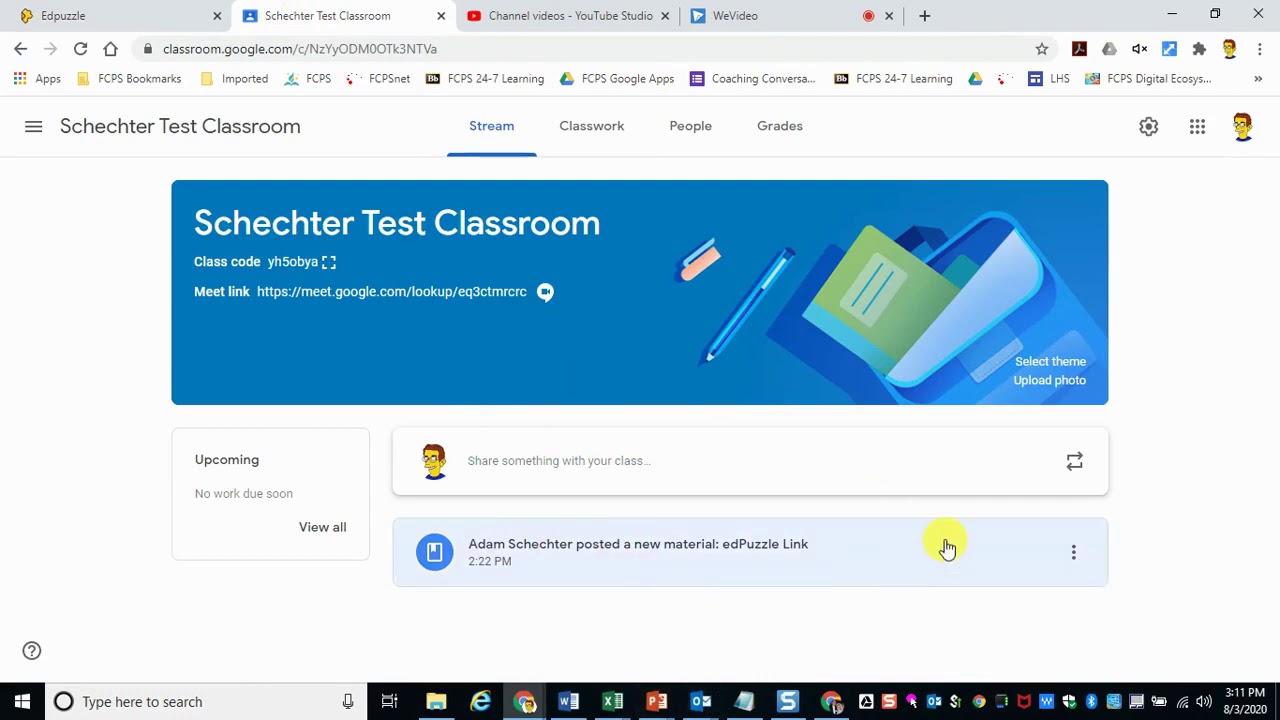Screen dimensions: 1280x720
Task: Open three-dot menu on edPuzzle Link post
Action: [1074, 552]
